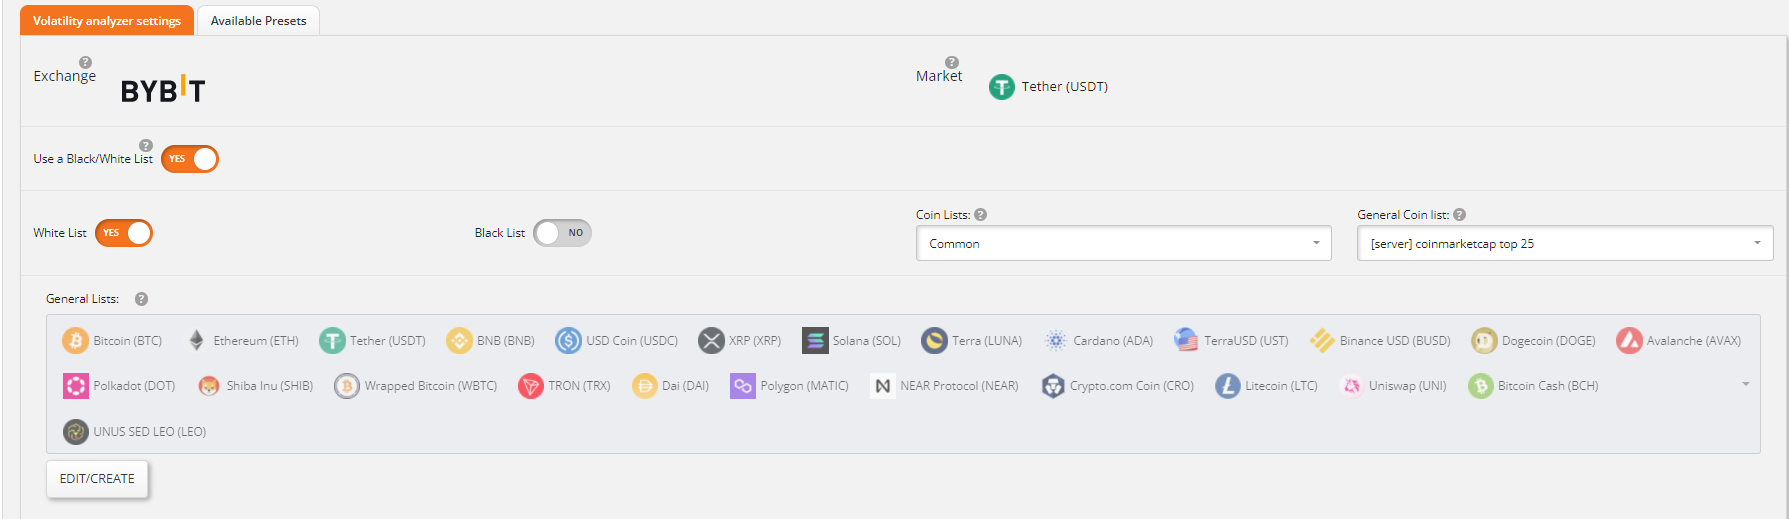Click the Dai (DAI) coin icon
Screen dimensions: 1789x519
pos(645,386)
